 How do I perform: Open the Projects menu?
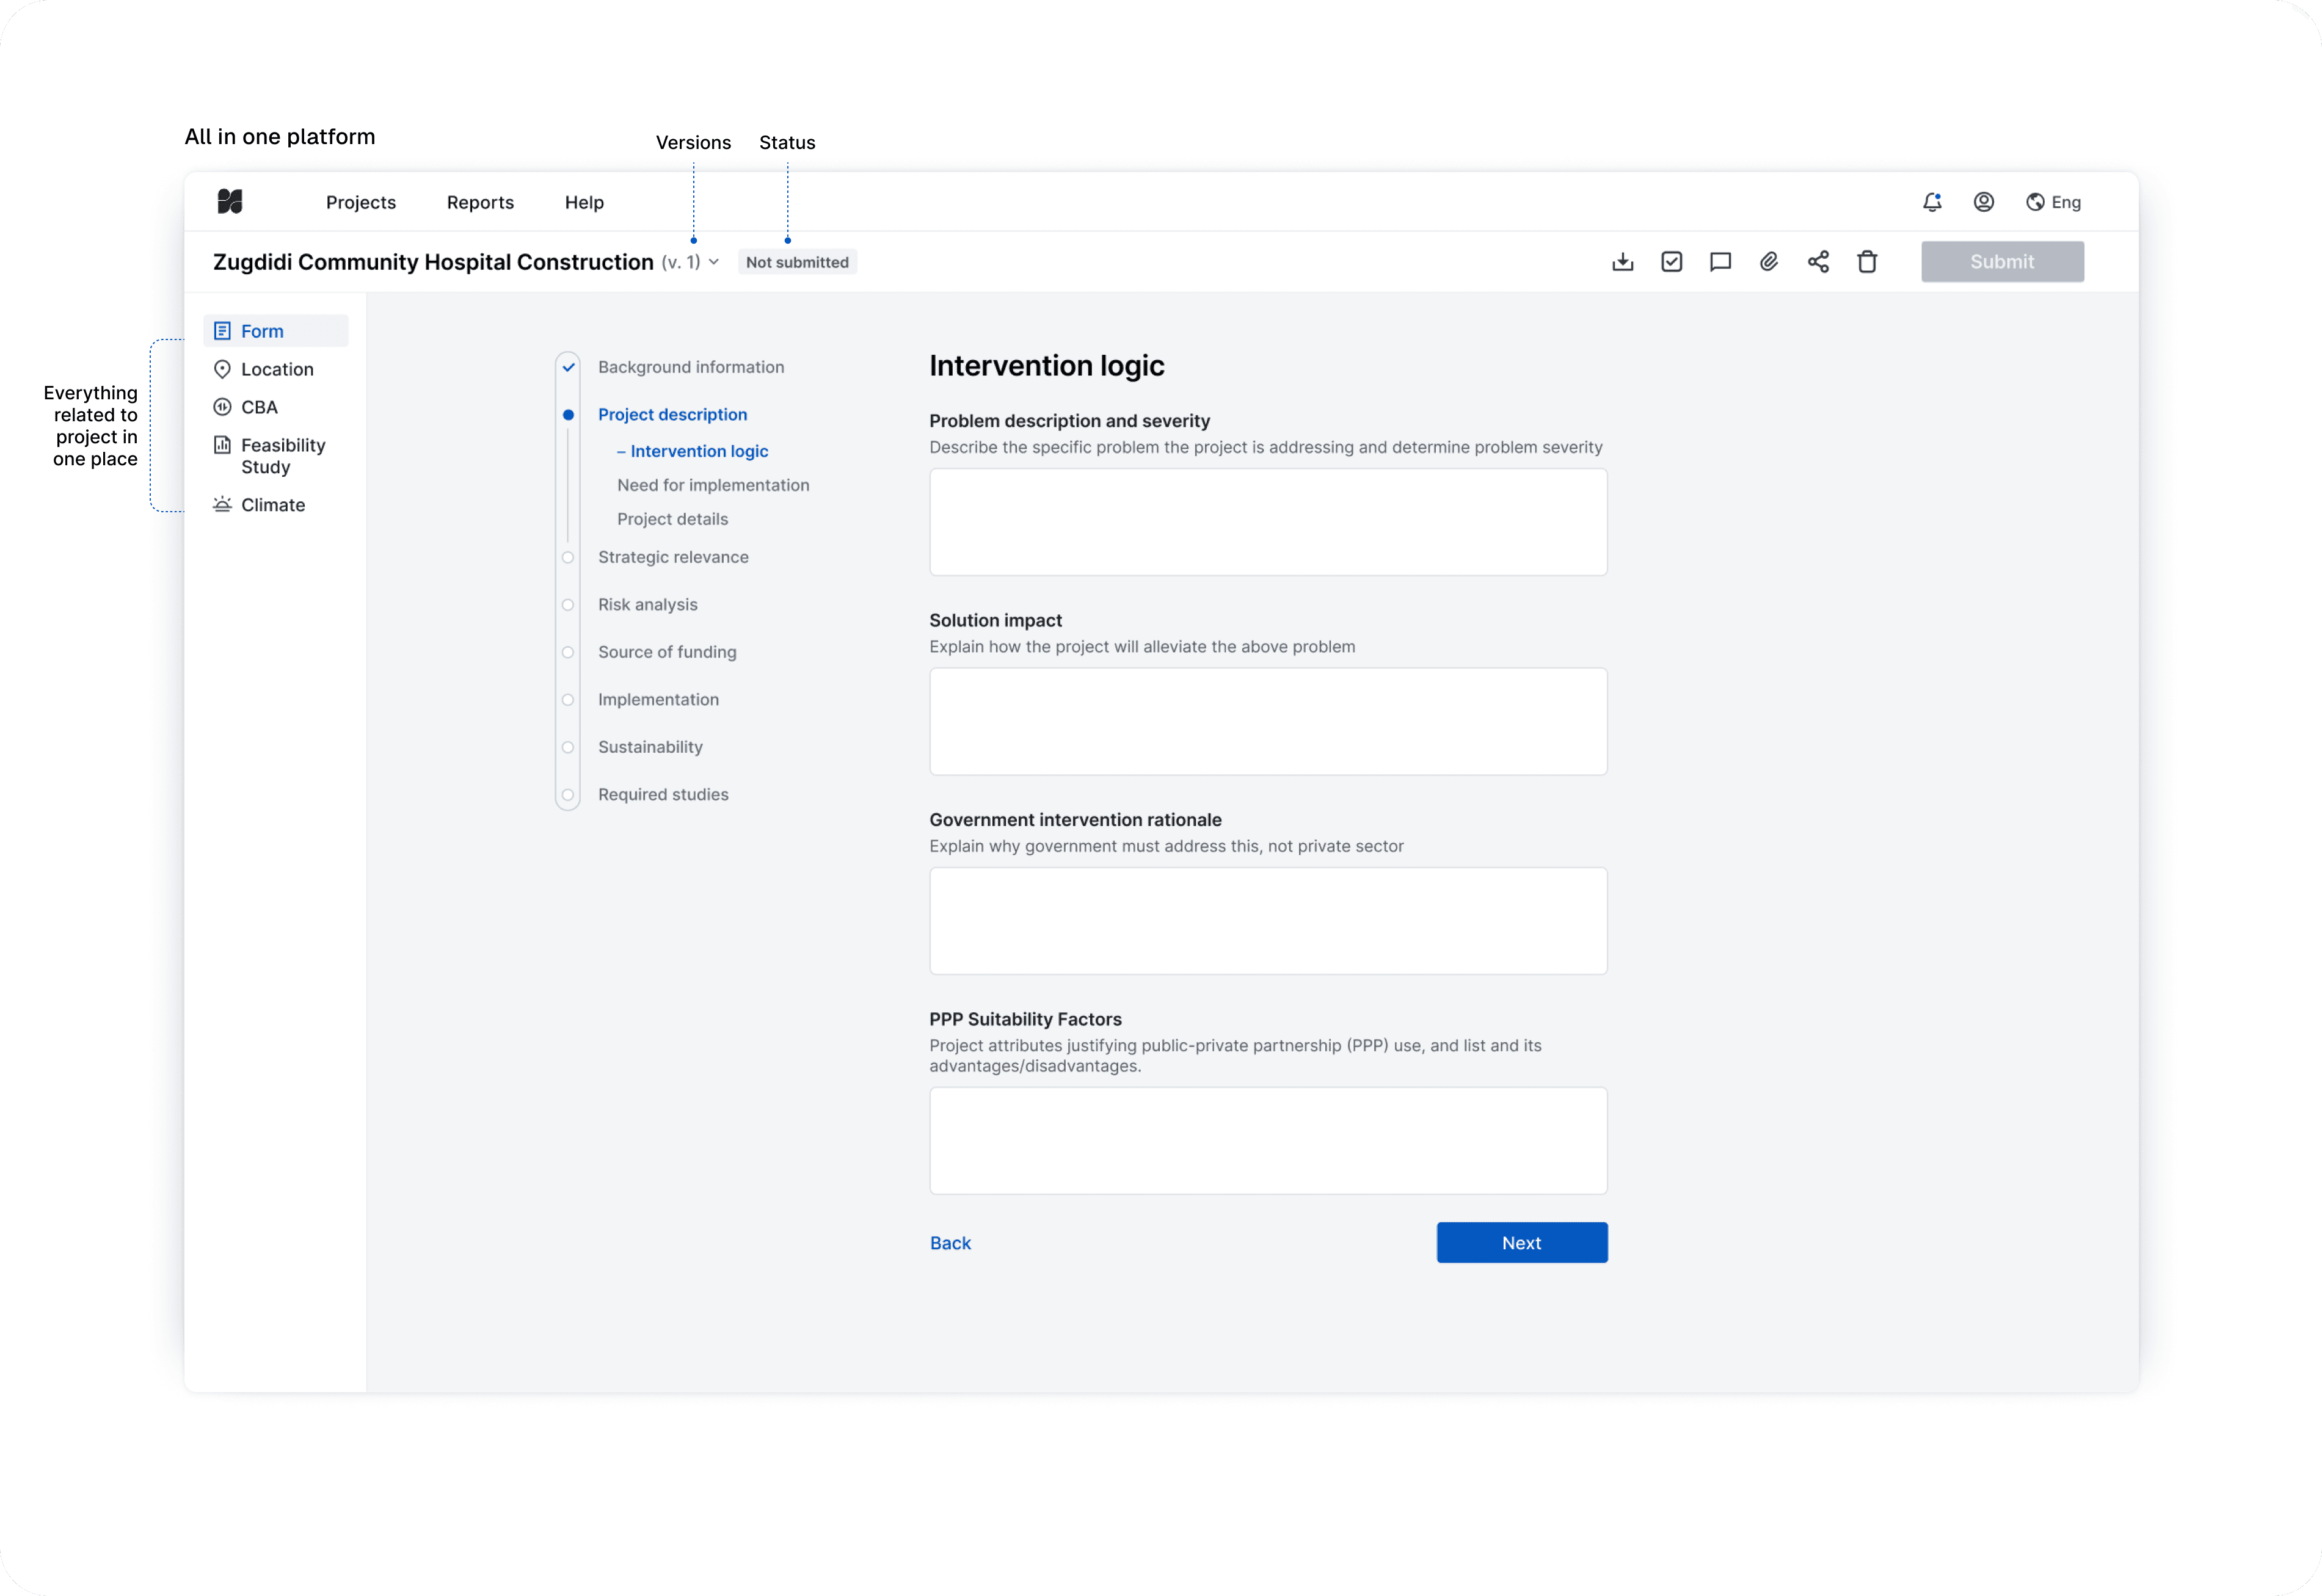[361, 202]
